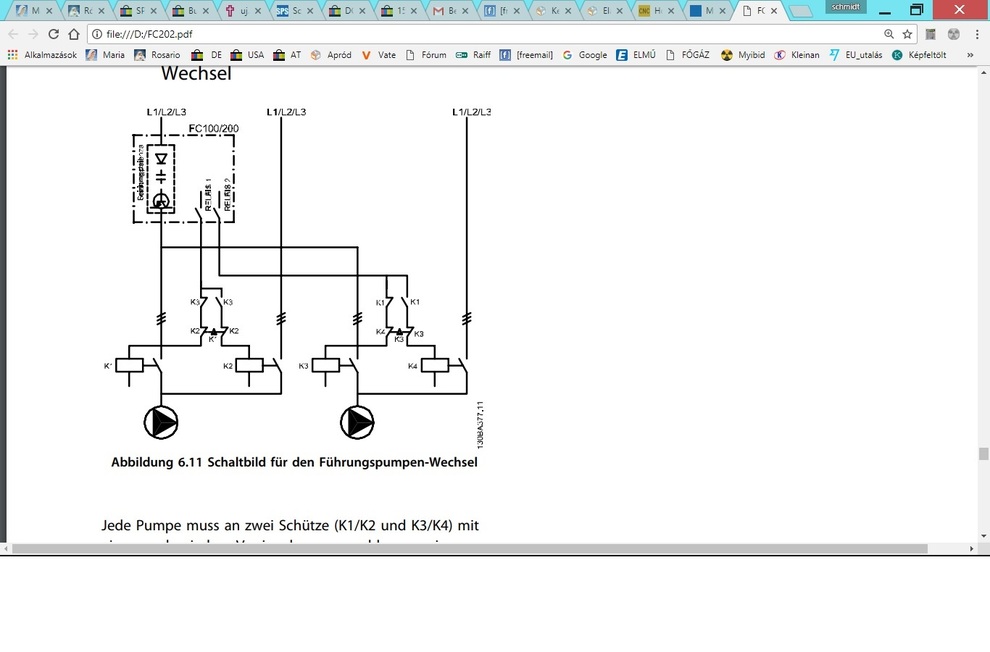Open the ELMŰ bookmark
This screenshot has width=990, height=652.
(x=636, y=55)
